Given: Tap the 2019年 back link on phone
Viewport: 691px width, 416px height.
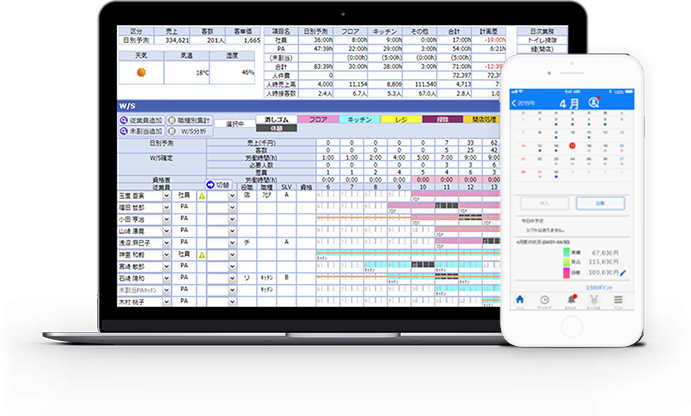Looking at the screenshot, I should click(522, 102).
